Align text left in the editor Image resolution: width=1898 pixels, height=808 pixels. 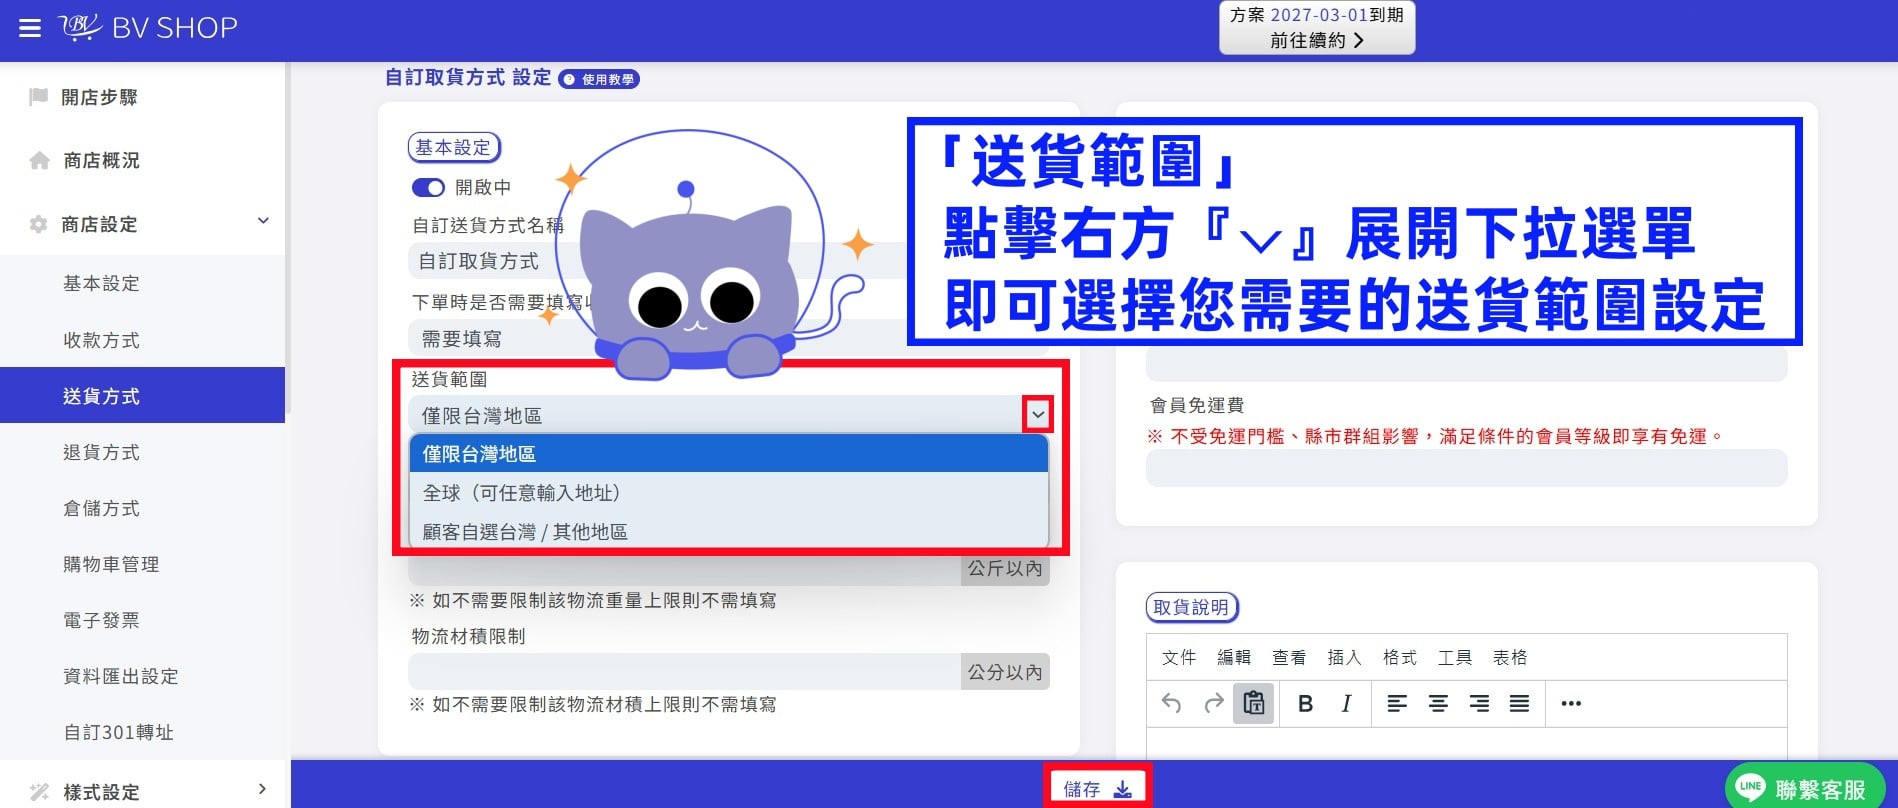coord(1397,704)
